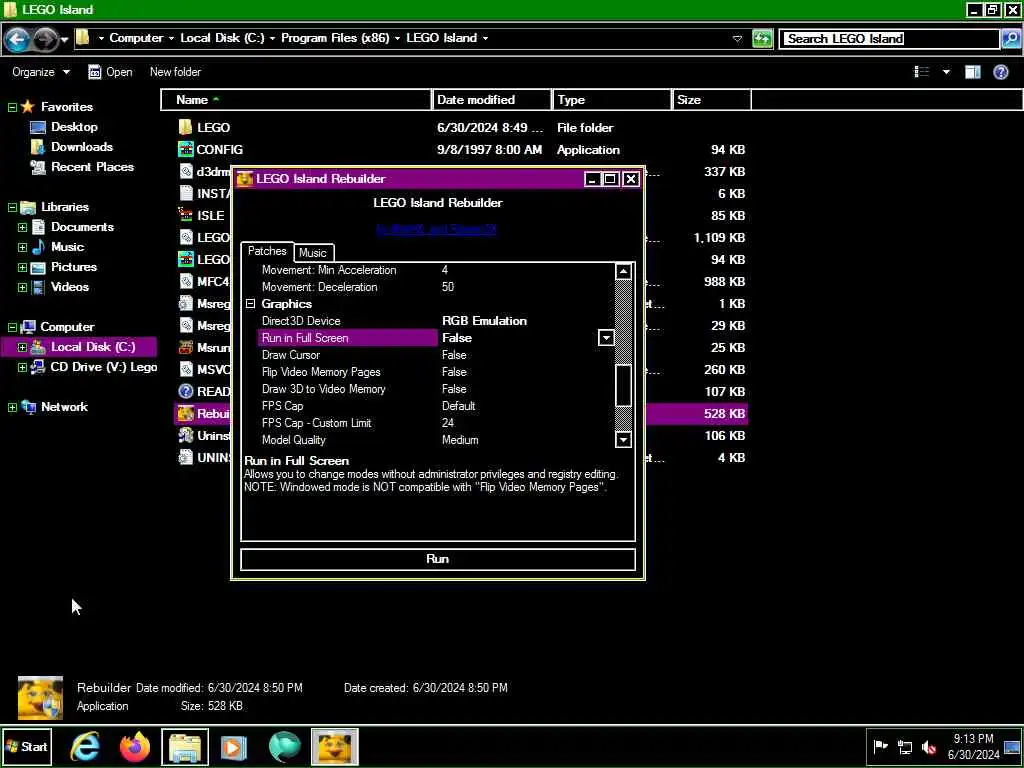Screen dimensions: 1024x768
Task: Open Internet Explorer from taskbar
Action: 86,746
